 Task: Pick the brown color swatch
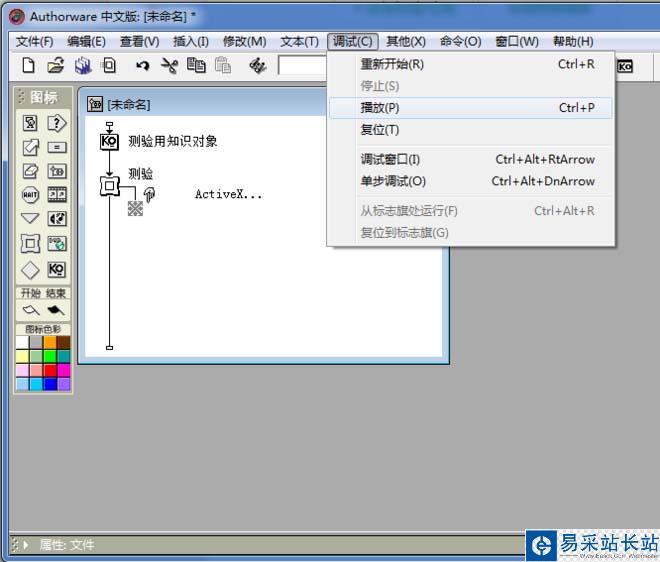(x=64, y=343)
